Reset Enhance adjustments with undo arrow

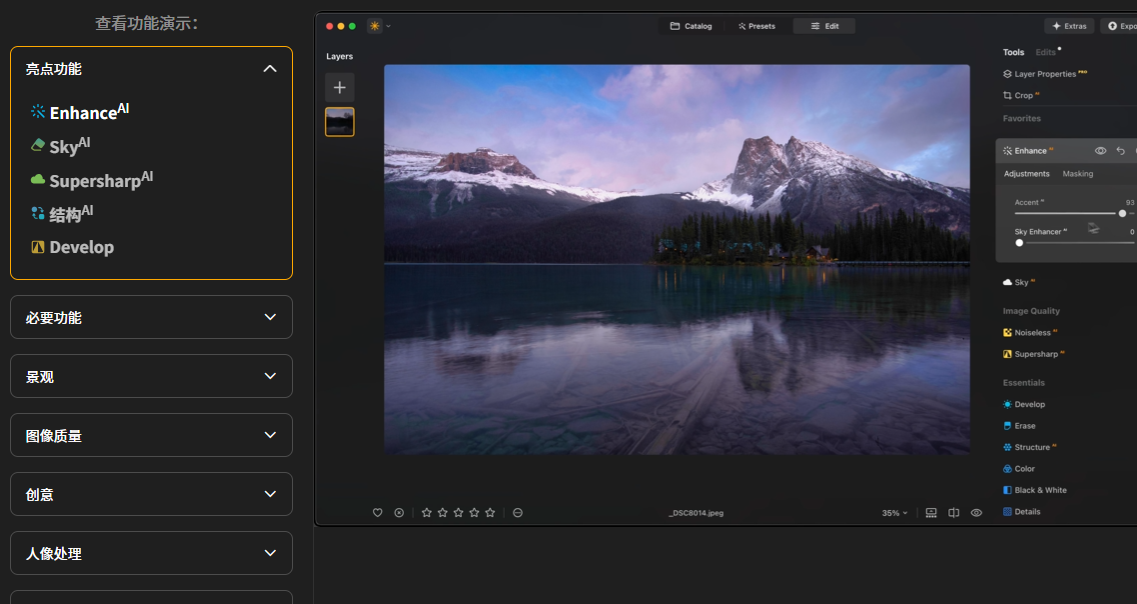point(1120,151)
